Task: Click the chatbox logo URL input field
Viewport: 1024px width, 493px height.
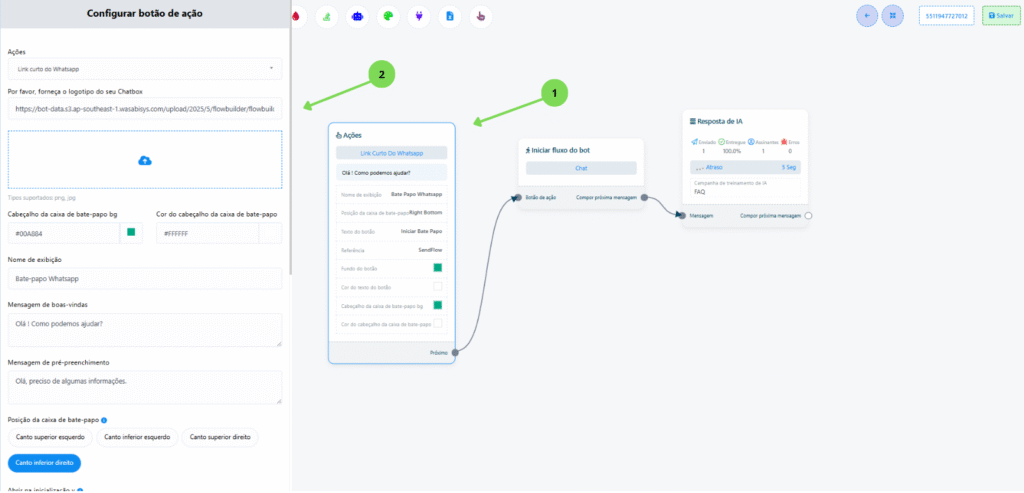Action: (145, 108)
